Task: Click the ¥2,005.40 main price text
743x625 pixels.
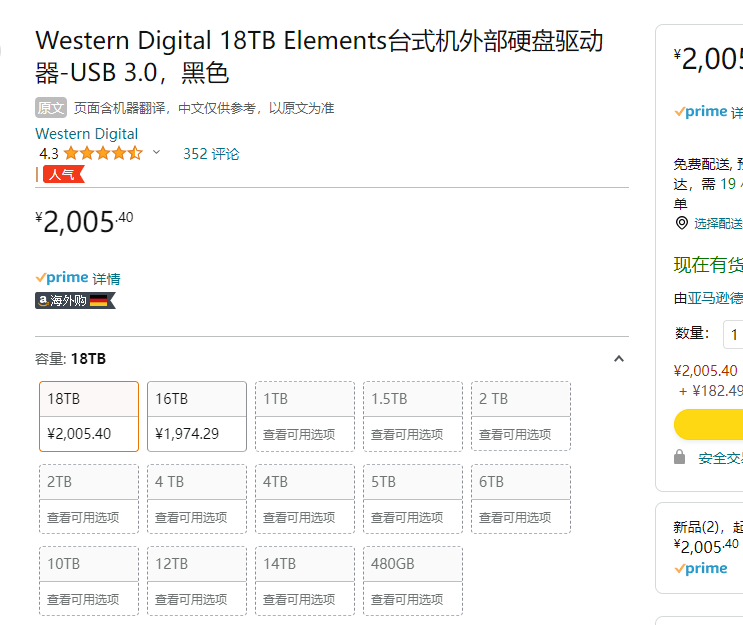Action: [84, 221]
